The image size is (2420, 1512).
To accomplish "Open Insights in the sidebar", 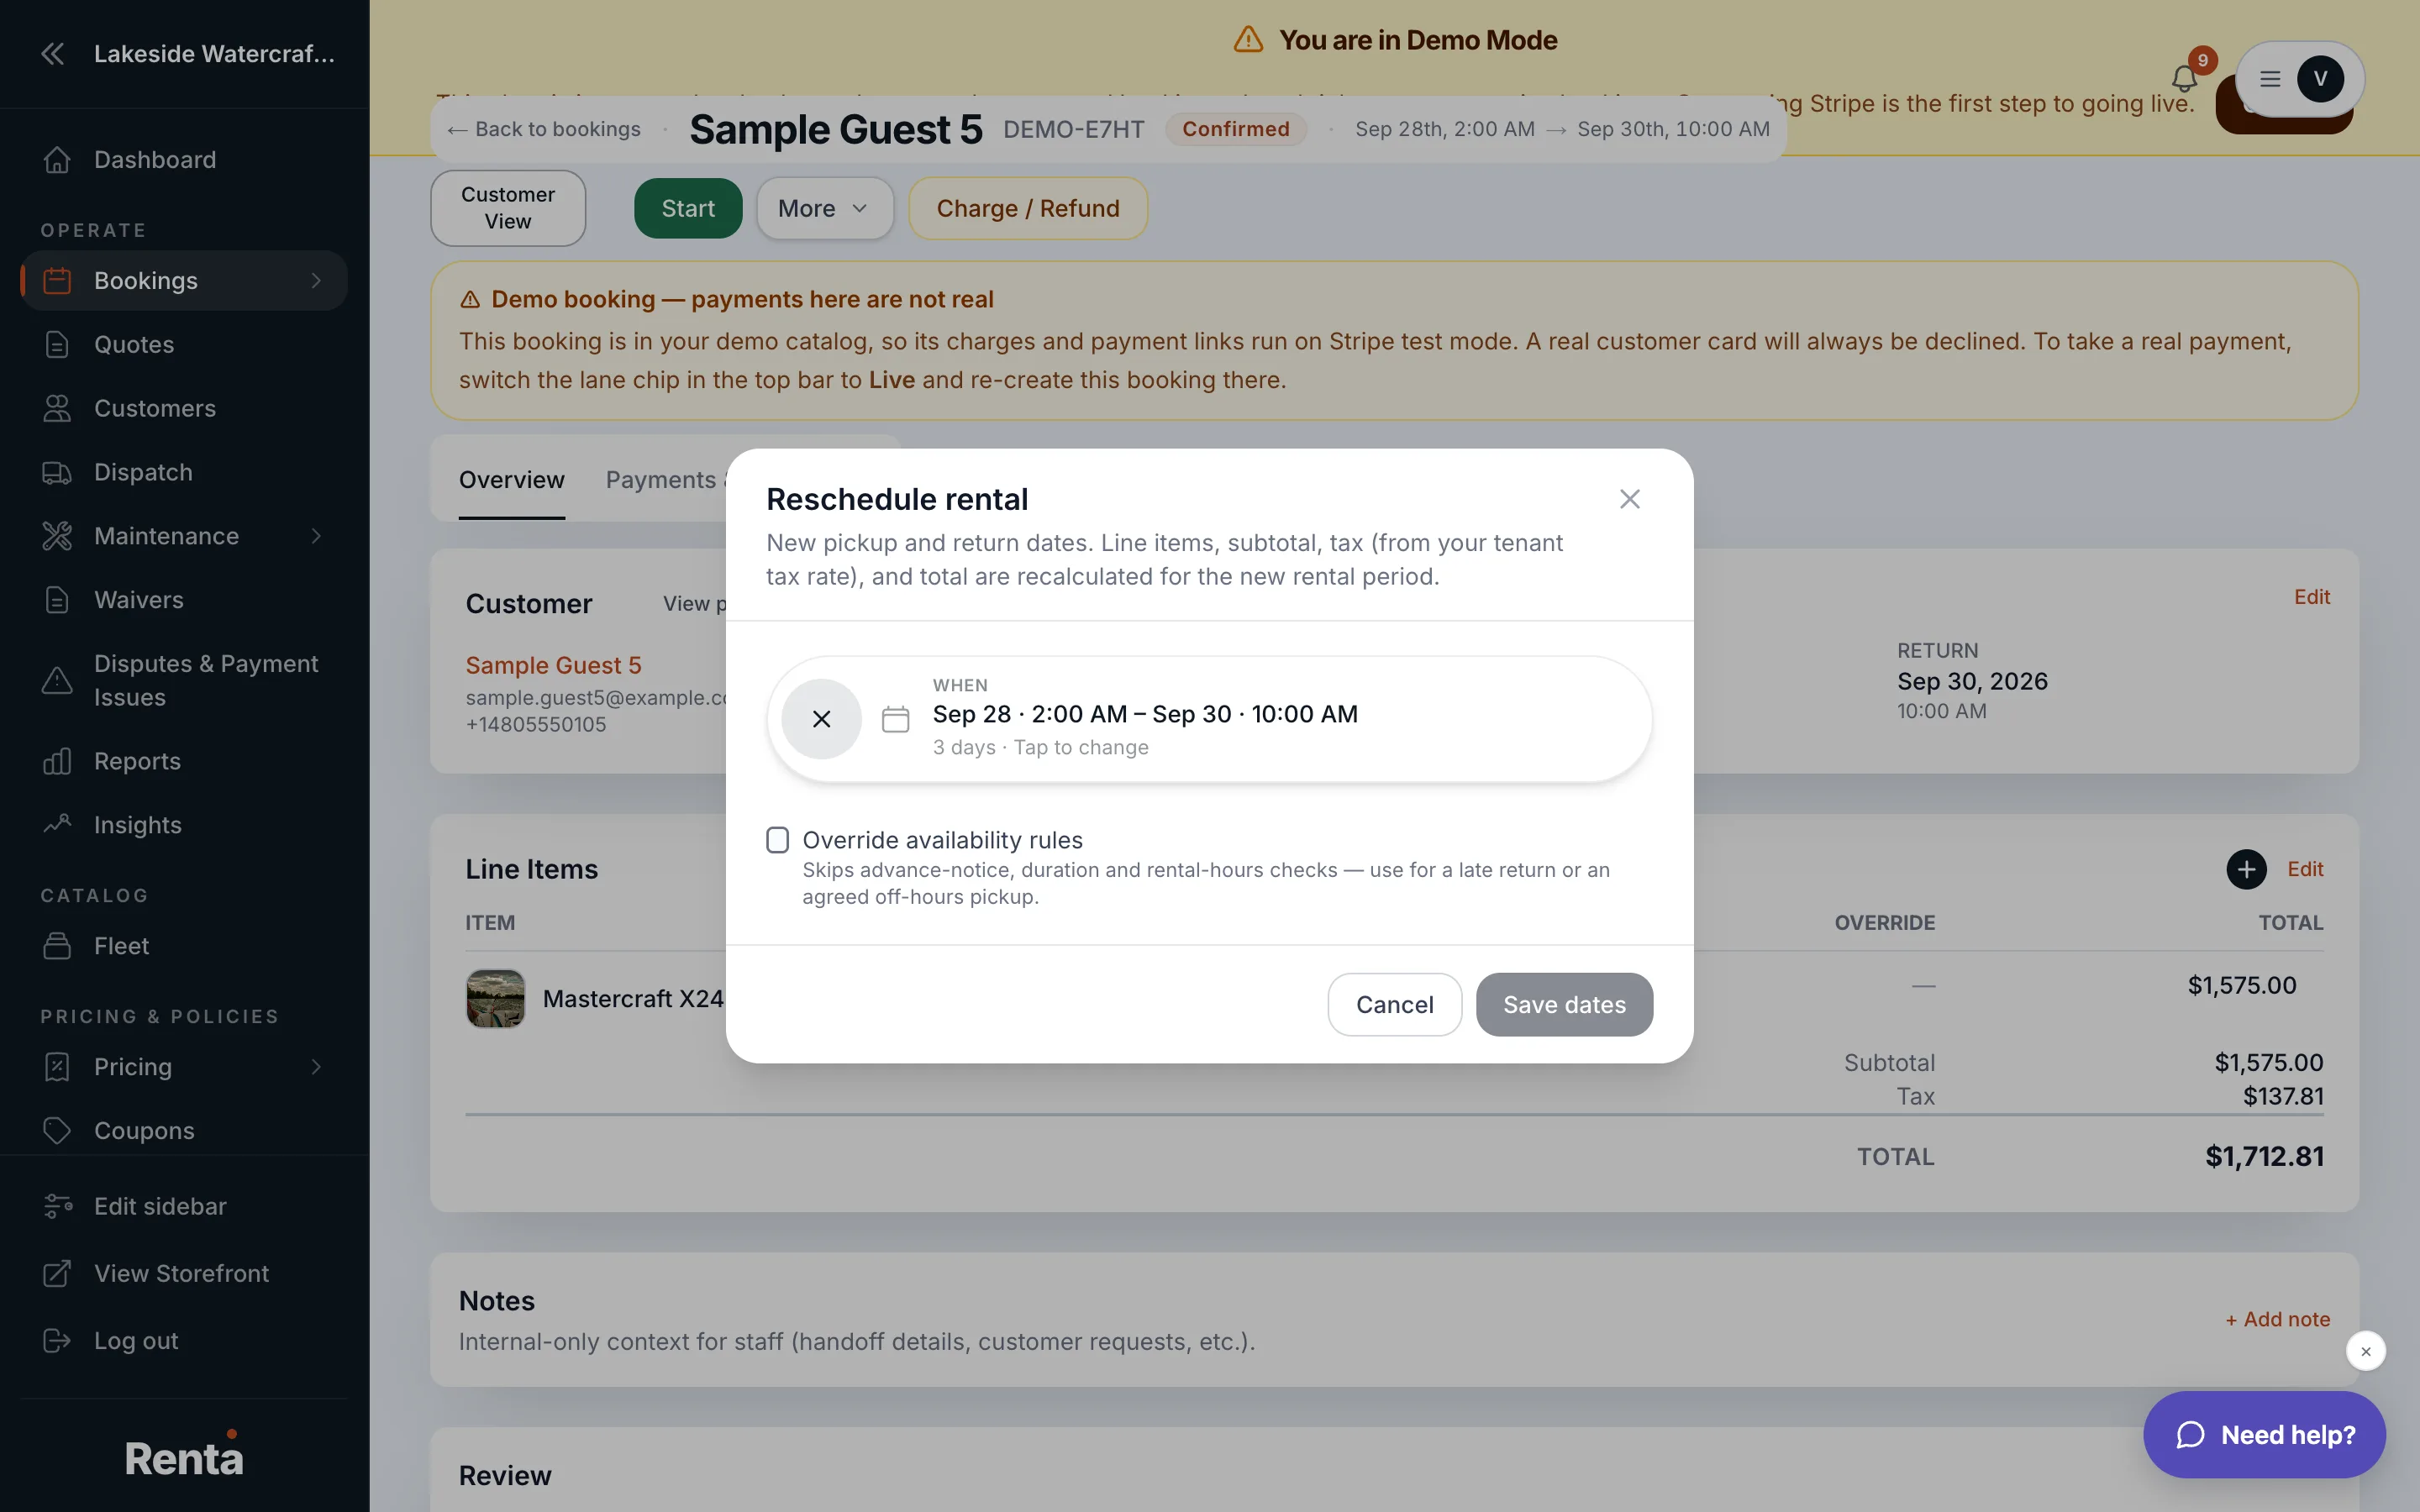I will (x=184, y=825).
